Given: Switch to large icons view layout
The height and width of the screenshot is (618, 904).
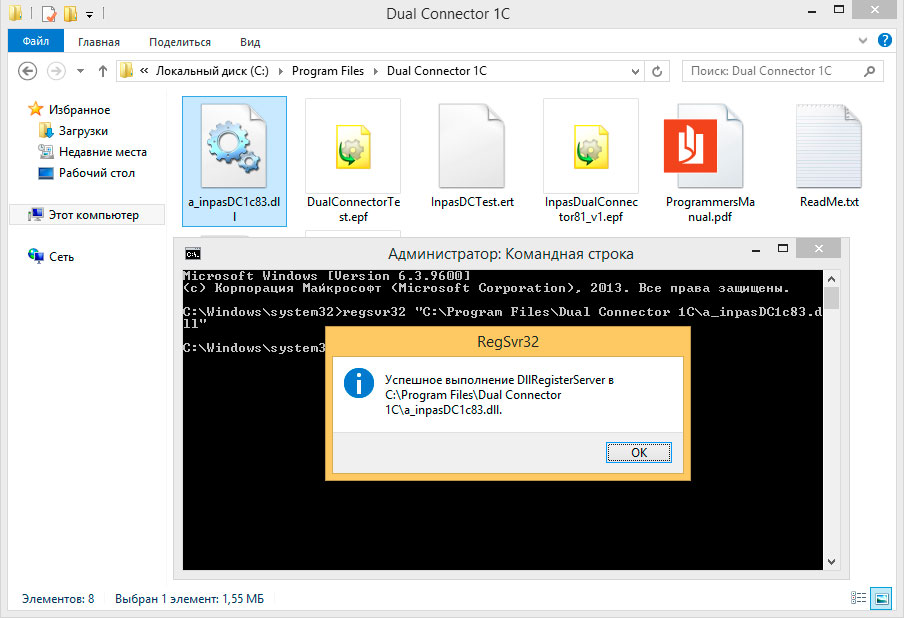Looking at the screenshot, I should click(x=881, y=598).
